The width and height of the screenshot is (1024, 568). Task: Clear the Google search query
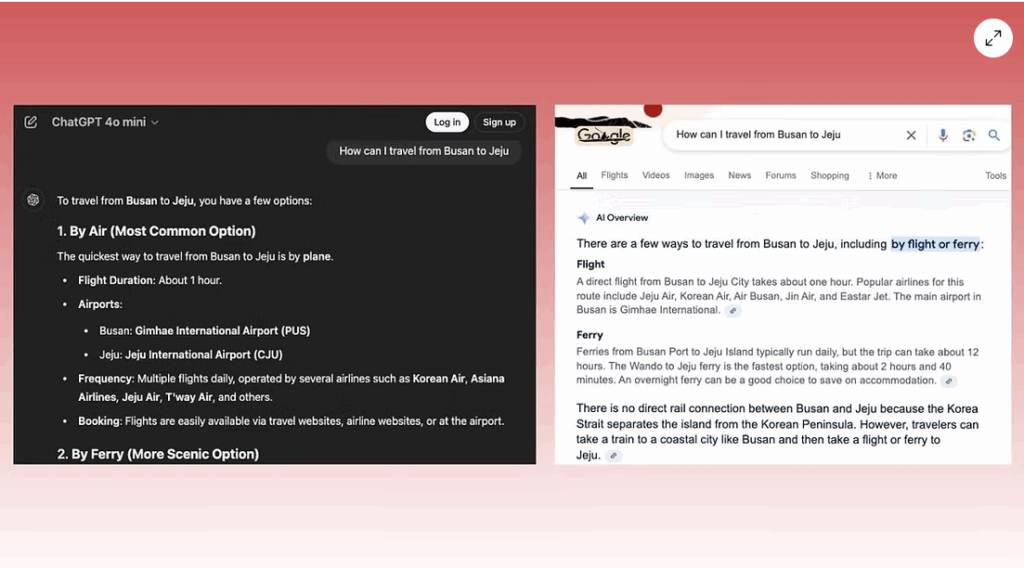[x=911, y=135]
